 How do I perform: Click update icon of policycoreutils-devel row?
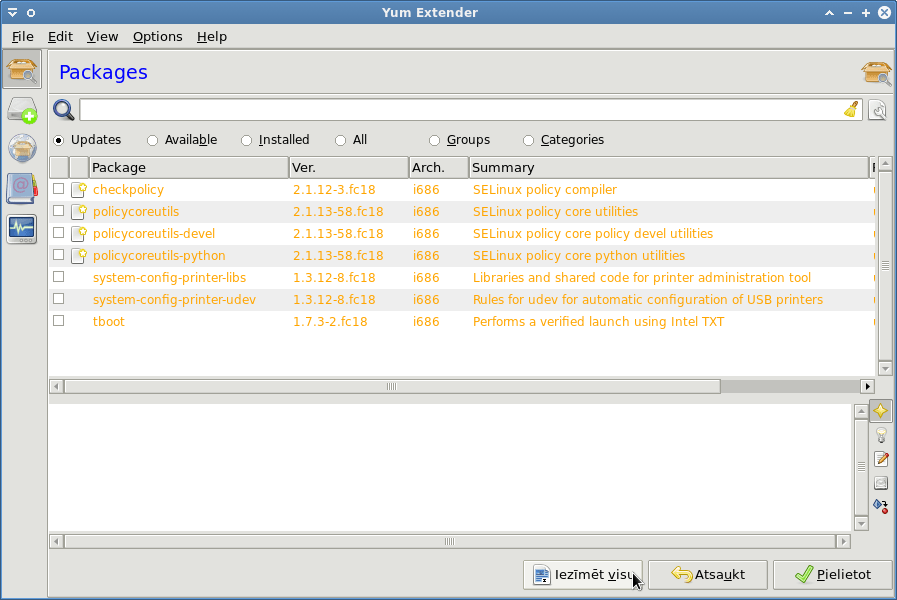(x=78, y=233)
